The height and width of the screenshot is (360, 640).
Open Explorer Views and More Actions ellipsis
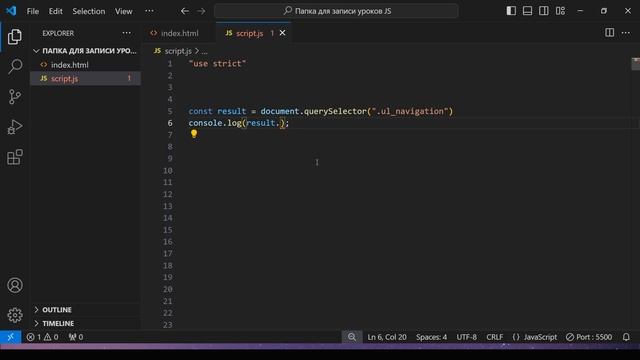[127, 33]
